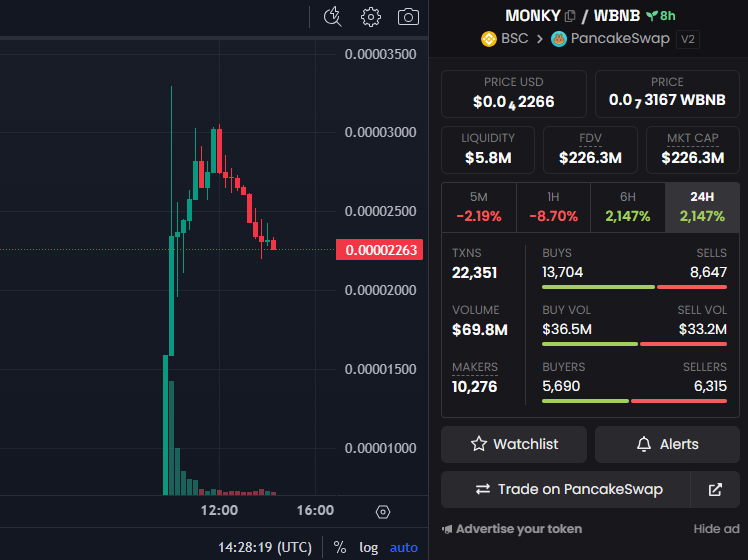This screenshot has height=560, width=748.
Task: Open time axis settings hexagon icon
Action: tap(383, 512)
